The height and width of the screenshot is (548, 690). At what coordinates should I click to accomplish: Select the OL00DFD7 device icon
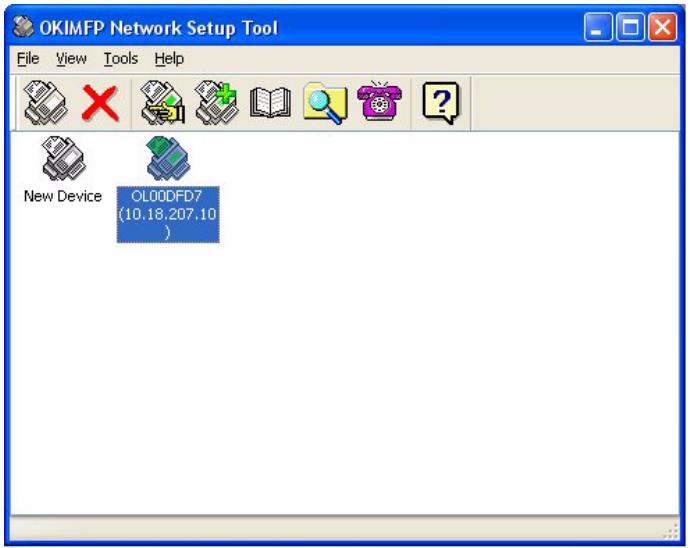tap(168, 158)
